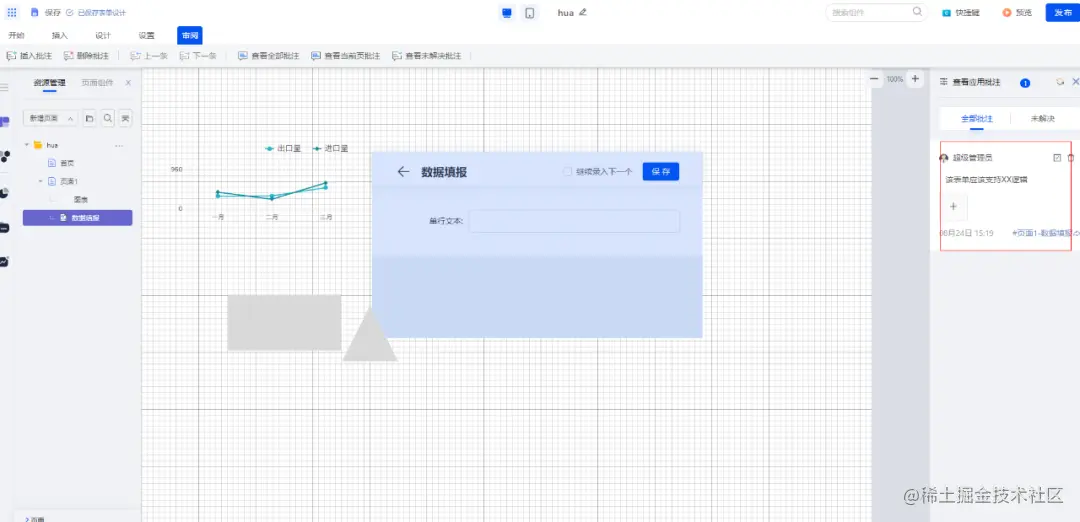
Task: Select 全部批注 tab in annotations panel
Action: coord(977,118)
